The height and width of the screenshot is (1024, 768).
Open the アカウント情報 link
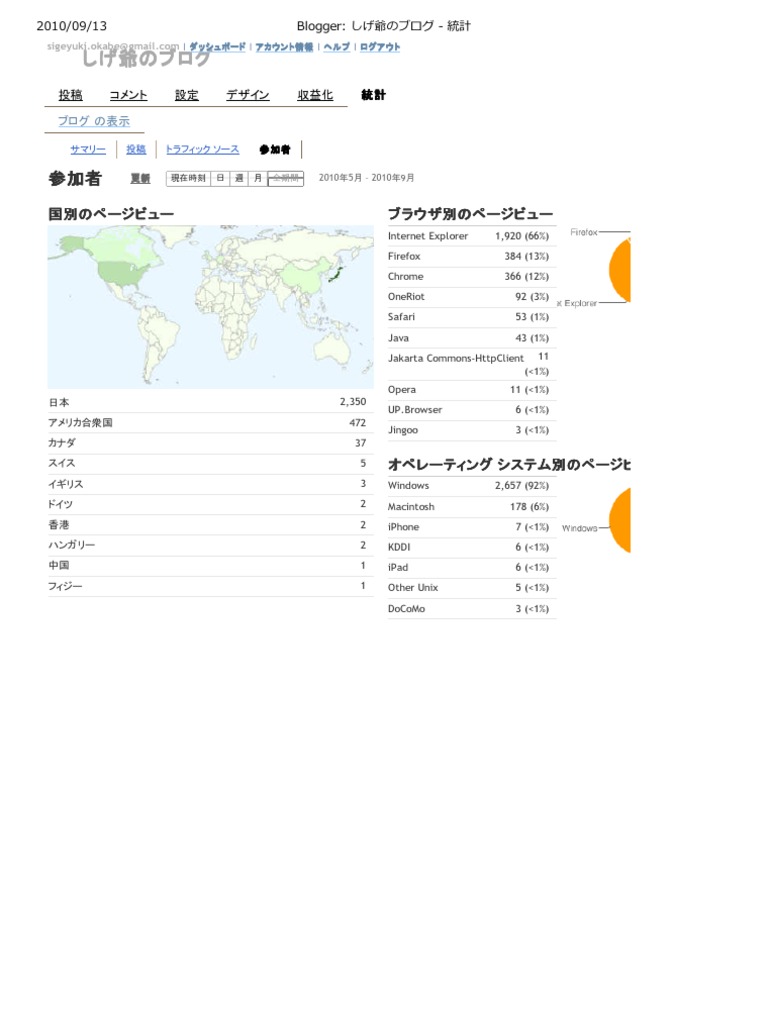pos(284,47)
